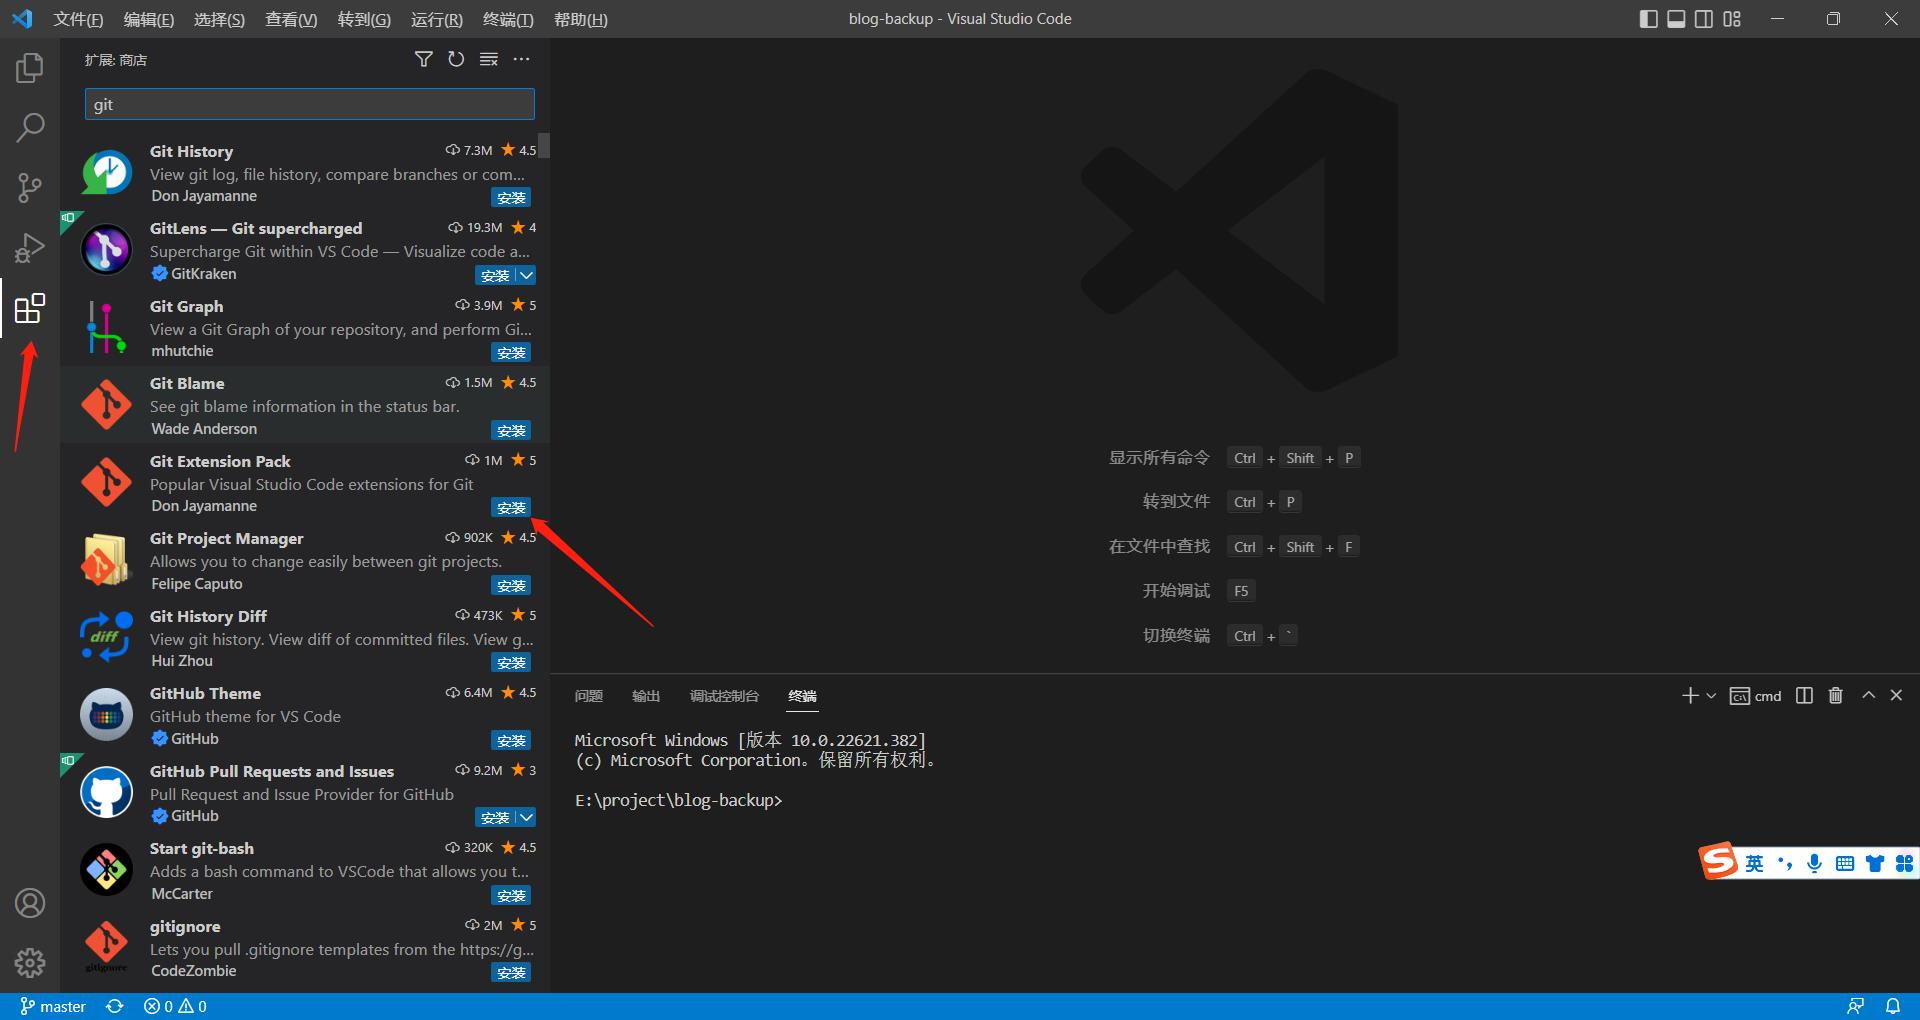Open the Source Control view

[30, 188]
